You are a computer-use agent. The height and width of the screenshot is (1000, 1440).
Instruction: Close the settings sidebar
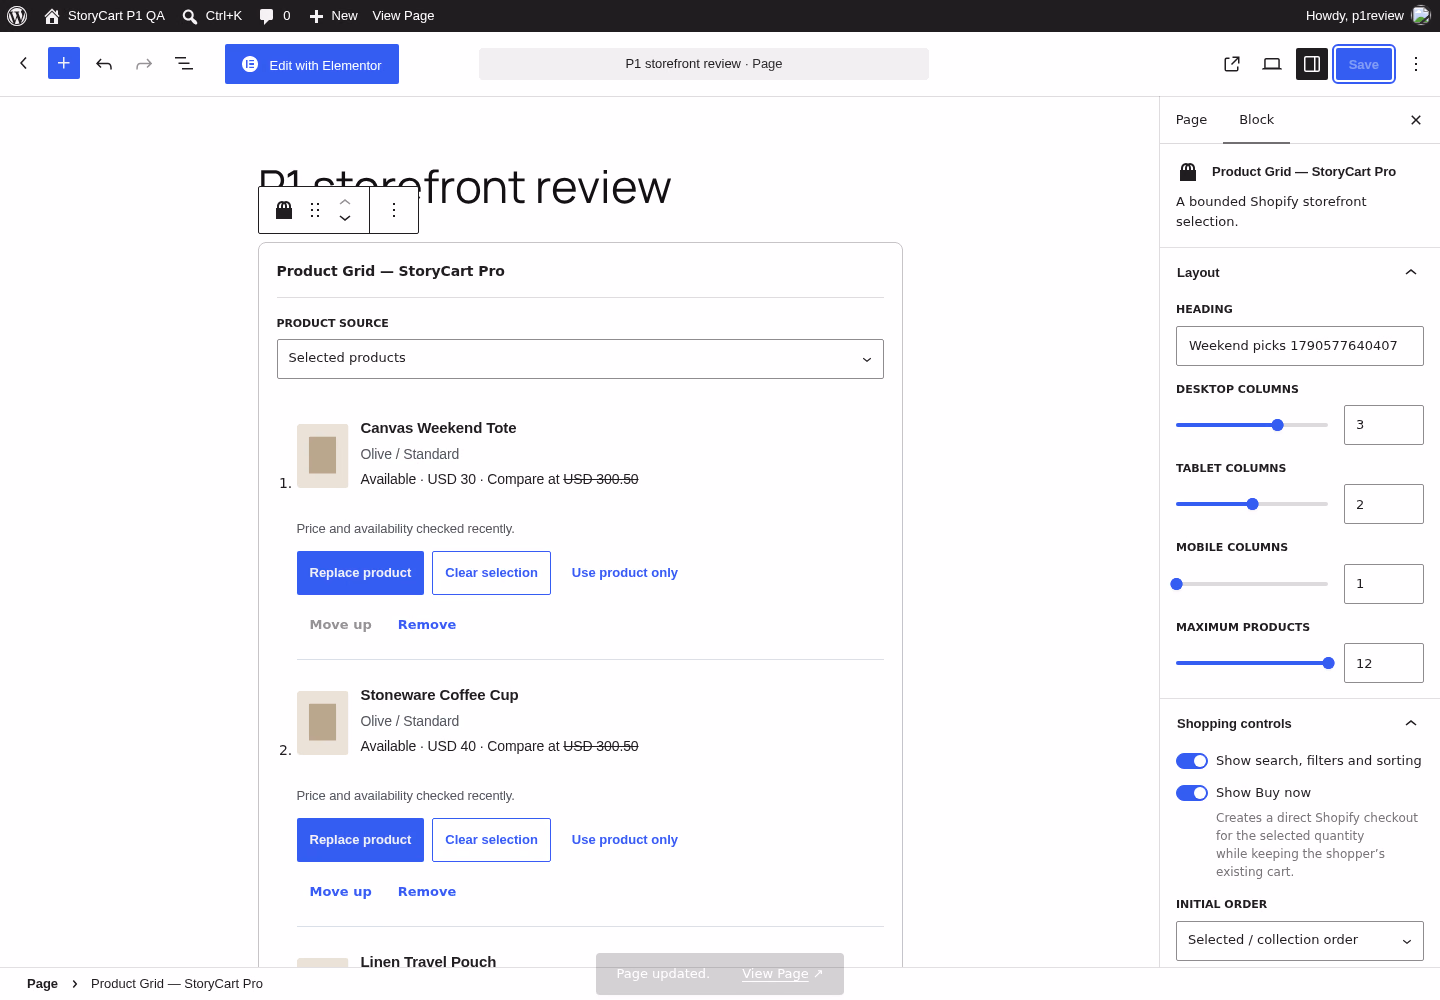pyautogui.click(x=1416, y=120)
